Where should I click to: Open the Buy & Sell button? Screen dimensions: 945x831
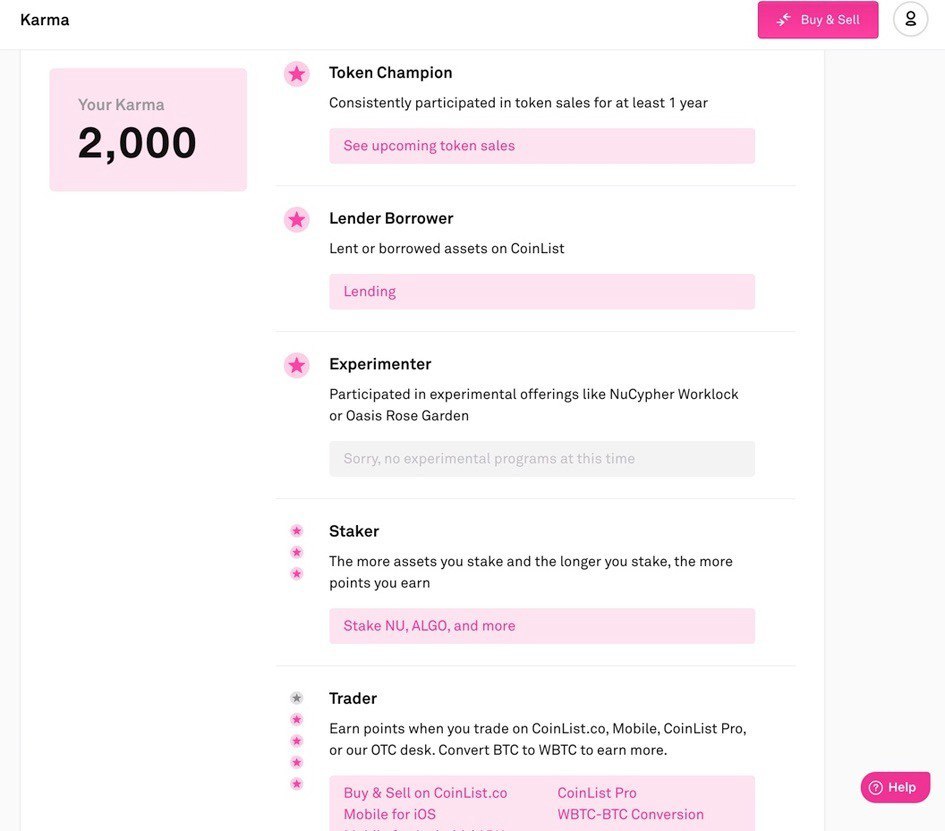[818, 19]
